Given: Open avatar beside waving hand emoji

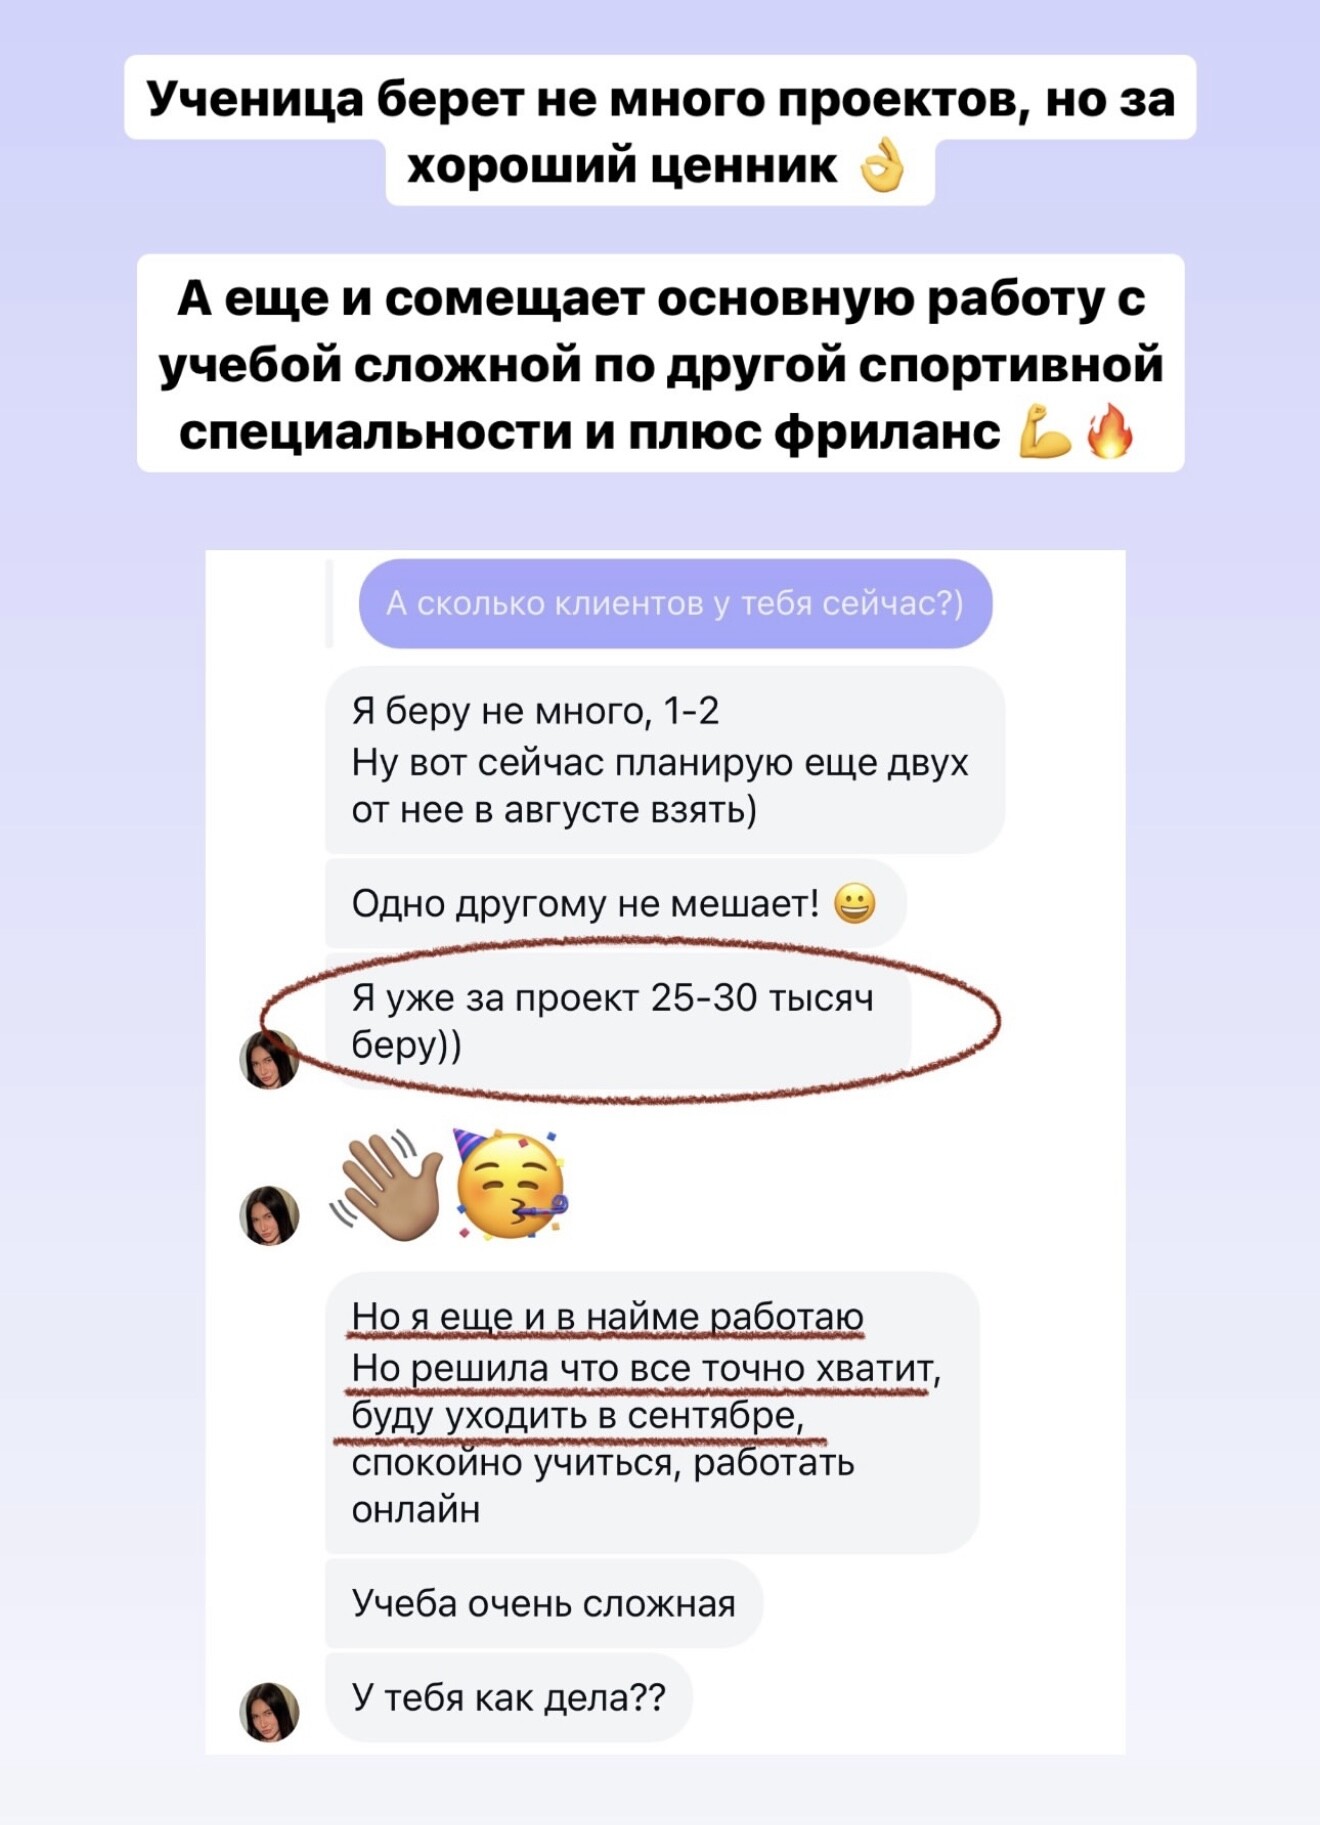Looking at the screenshot, I should 270,1215.
